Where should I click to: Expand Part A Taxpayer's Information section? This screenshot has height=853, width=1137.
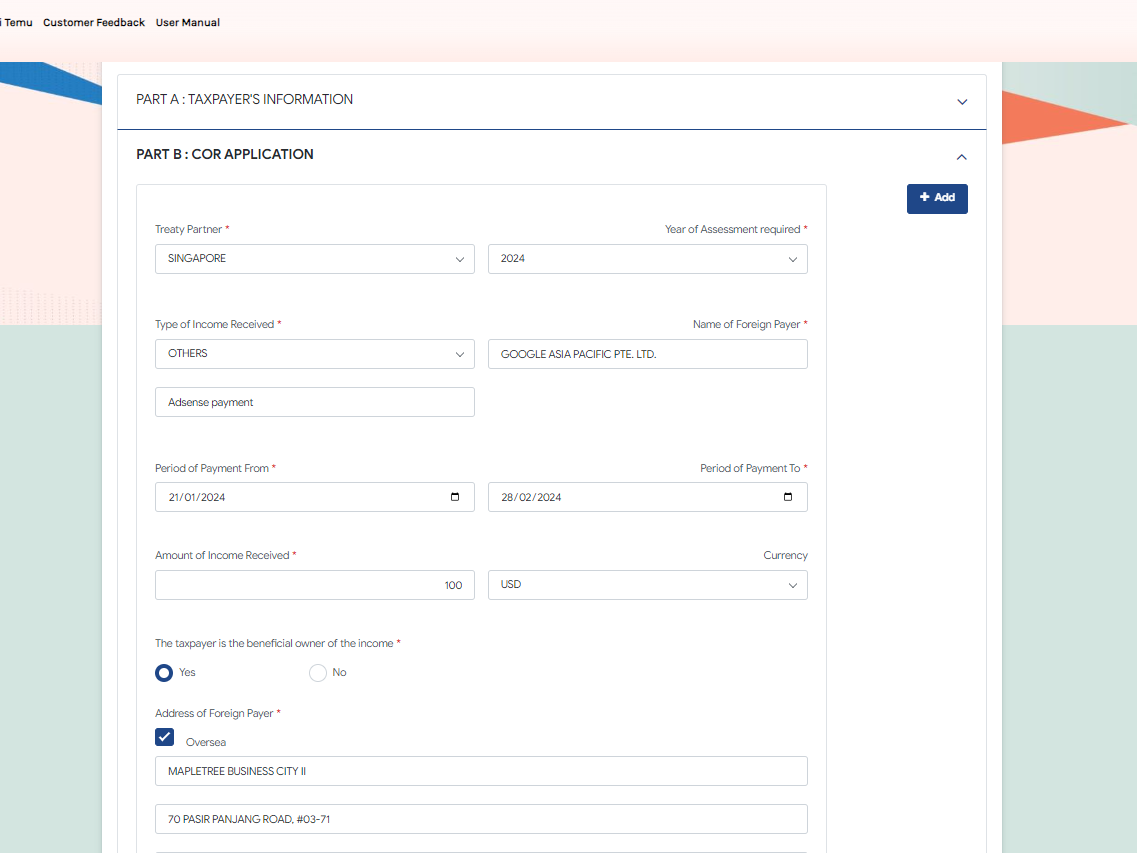click(x=962, y=101)
